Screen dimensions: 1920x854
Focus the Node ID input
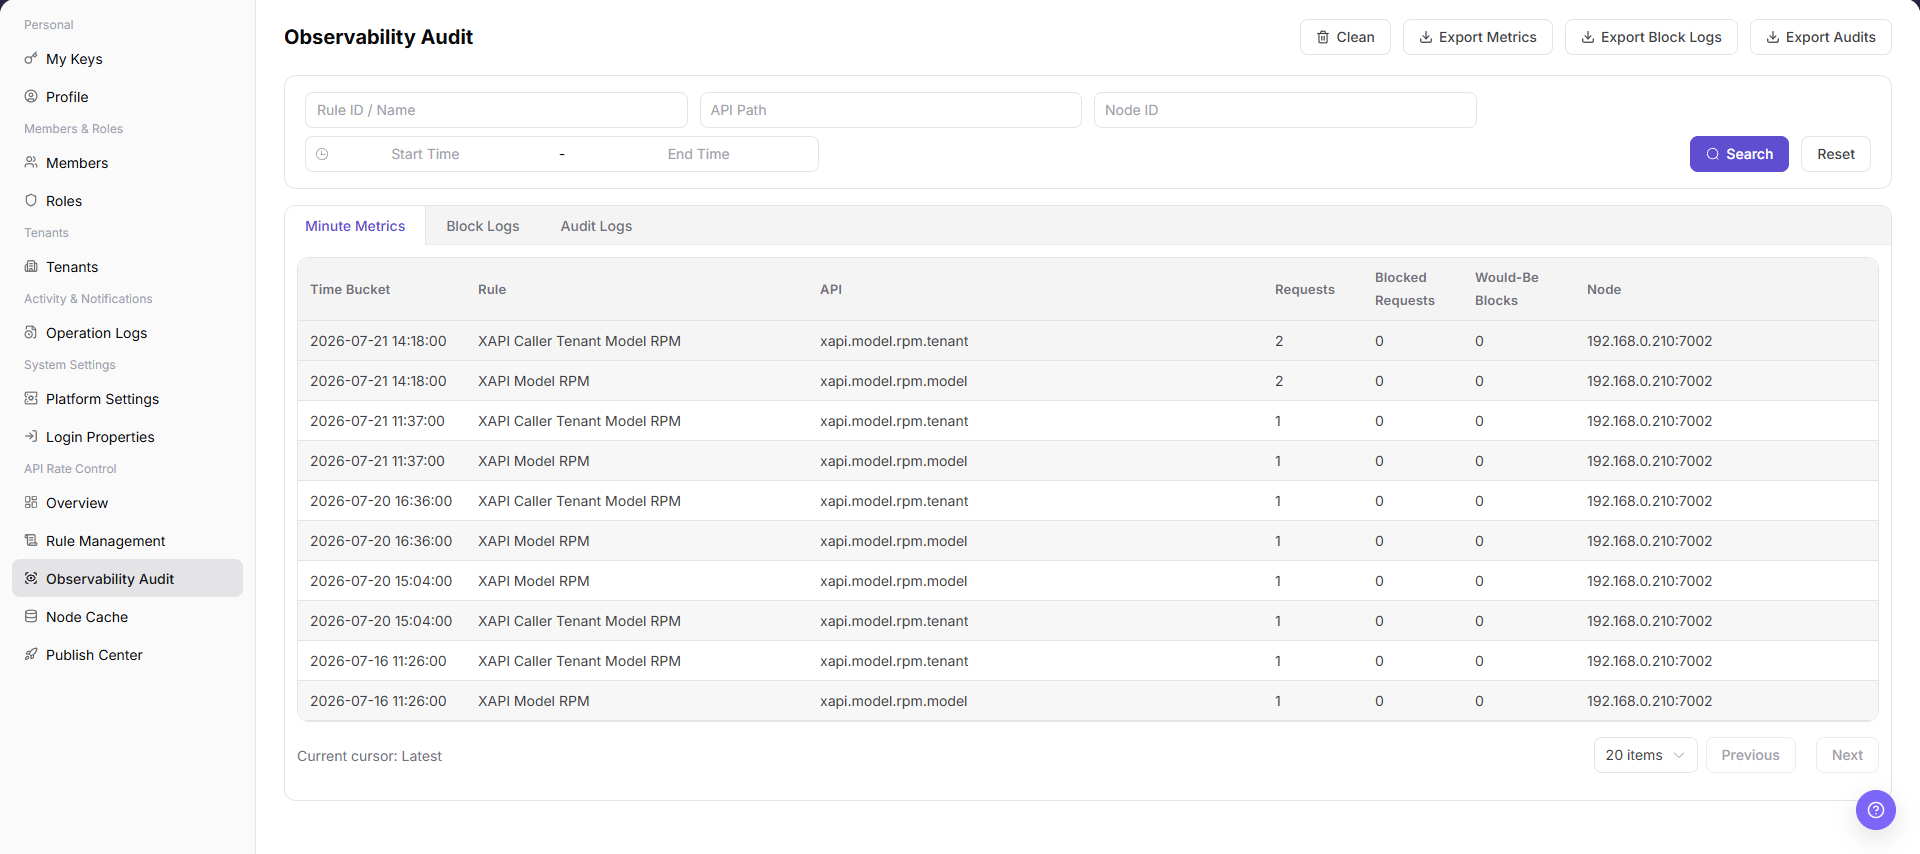pos(1285,110)
